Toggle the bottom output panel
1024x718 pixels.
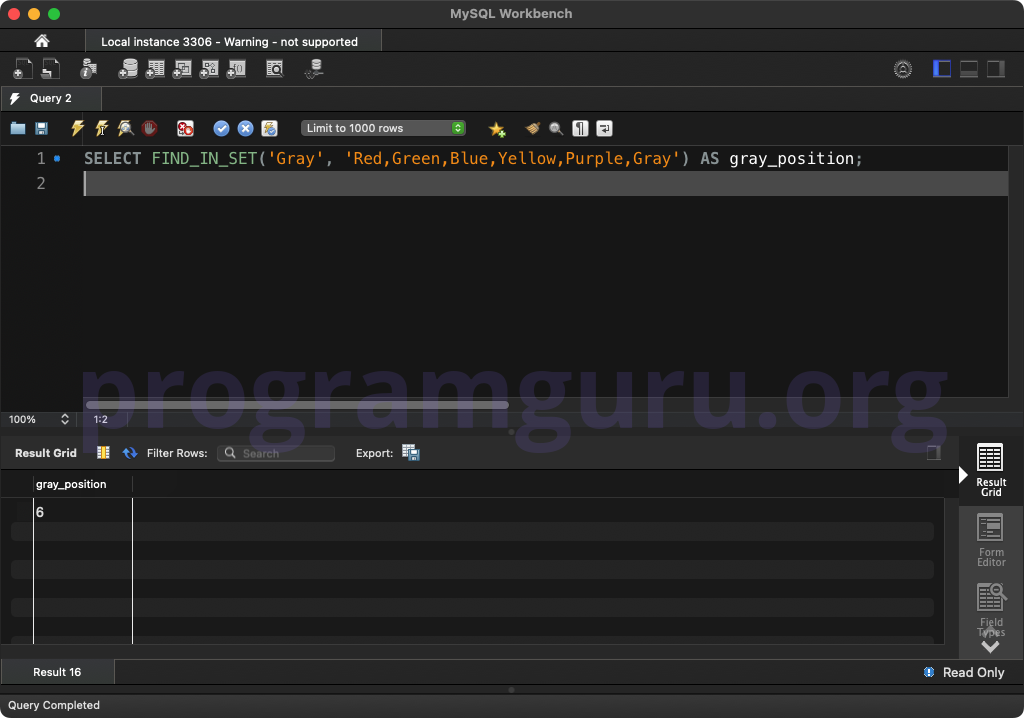(x=968, y=69)
